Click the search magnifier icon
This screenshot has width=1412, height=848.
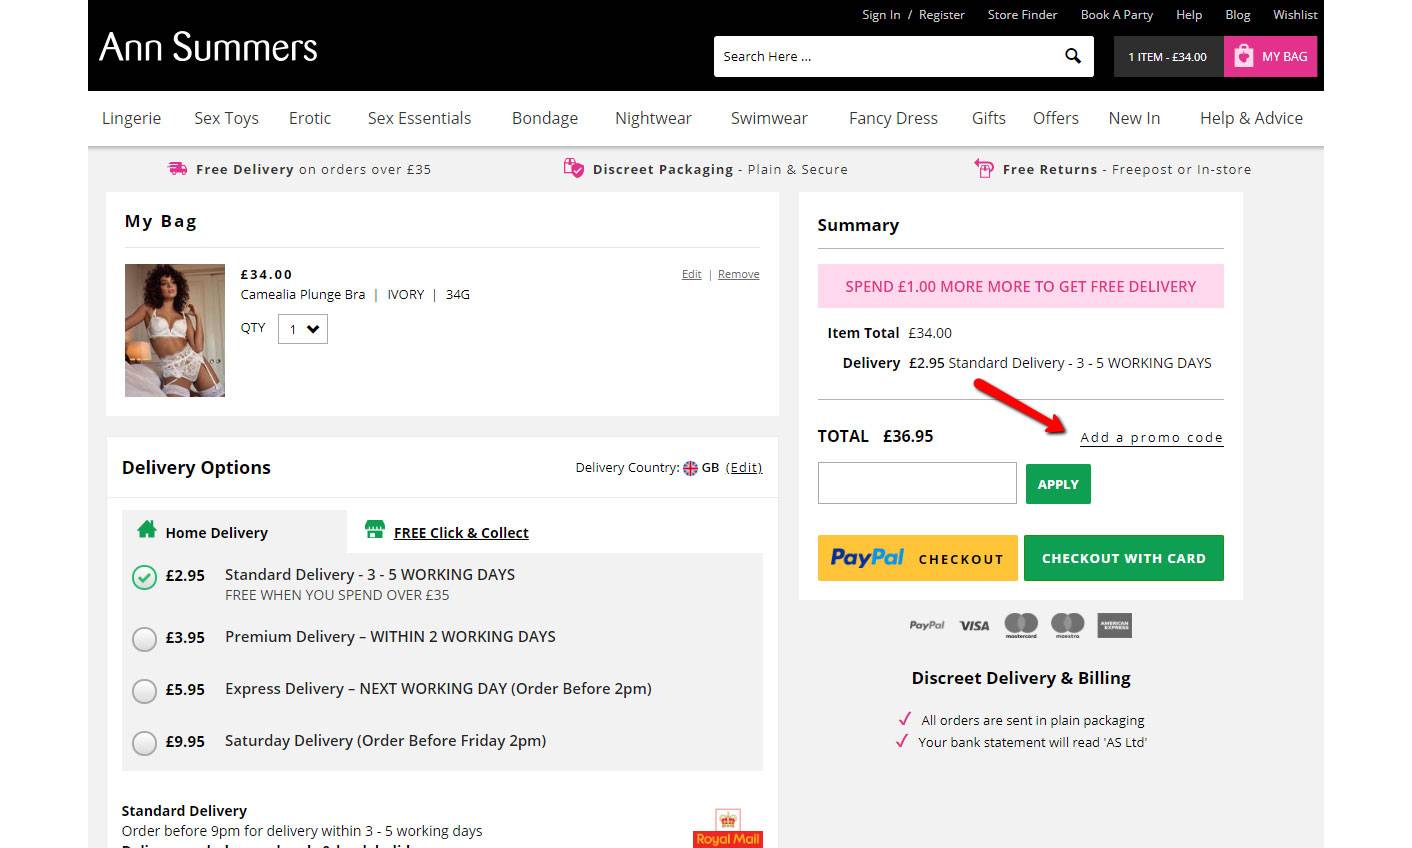[1072, 56]
